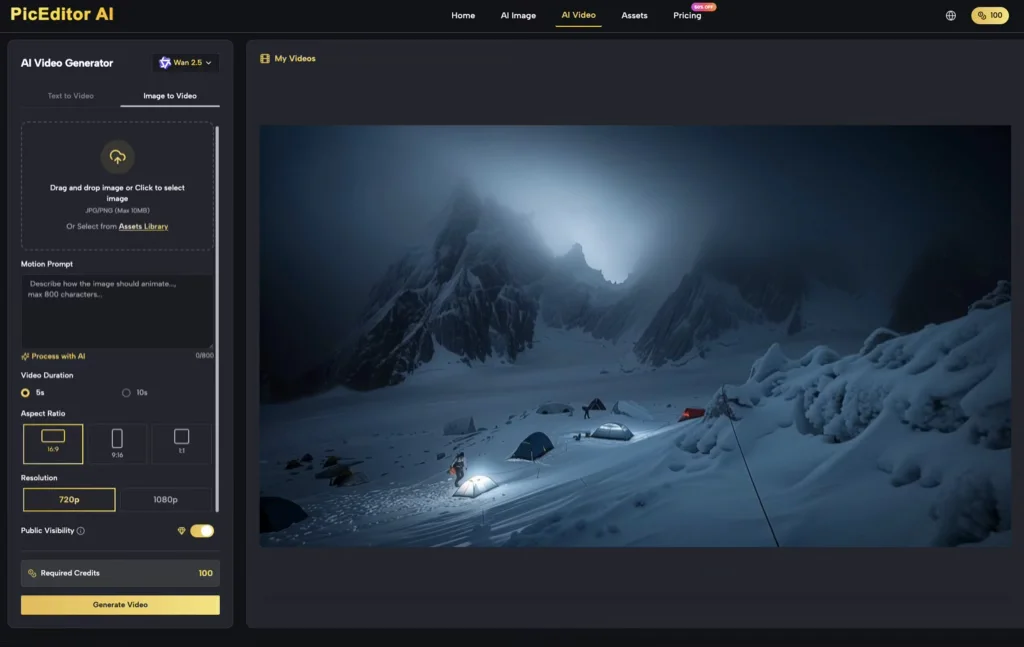Click the upload cloud icon
The height and width of the screenshot is (647, 1024).
pyautogui.click(x=118, y=157)
